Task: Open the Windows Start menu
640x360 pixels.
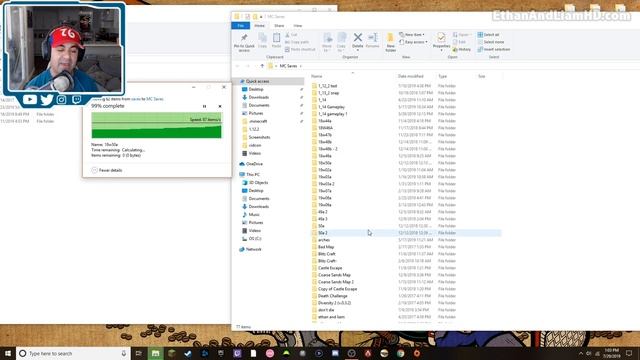Action: click(8, 353)
